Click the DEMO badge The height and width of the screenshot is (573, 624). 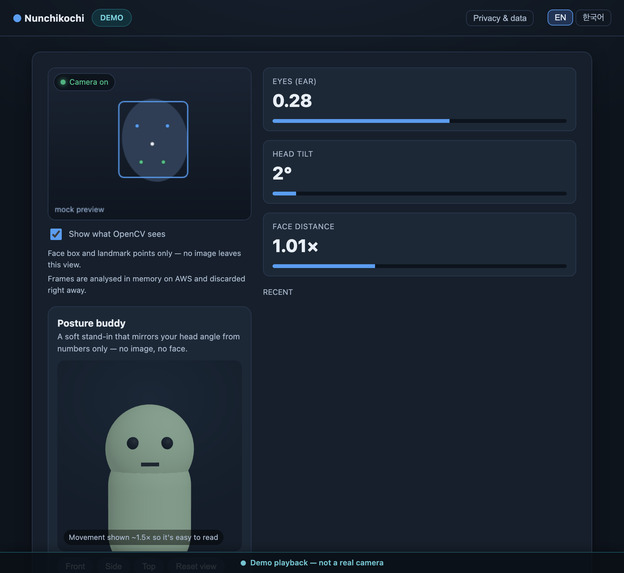pyautogui.click(x=111, y=18)
